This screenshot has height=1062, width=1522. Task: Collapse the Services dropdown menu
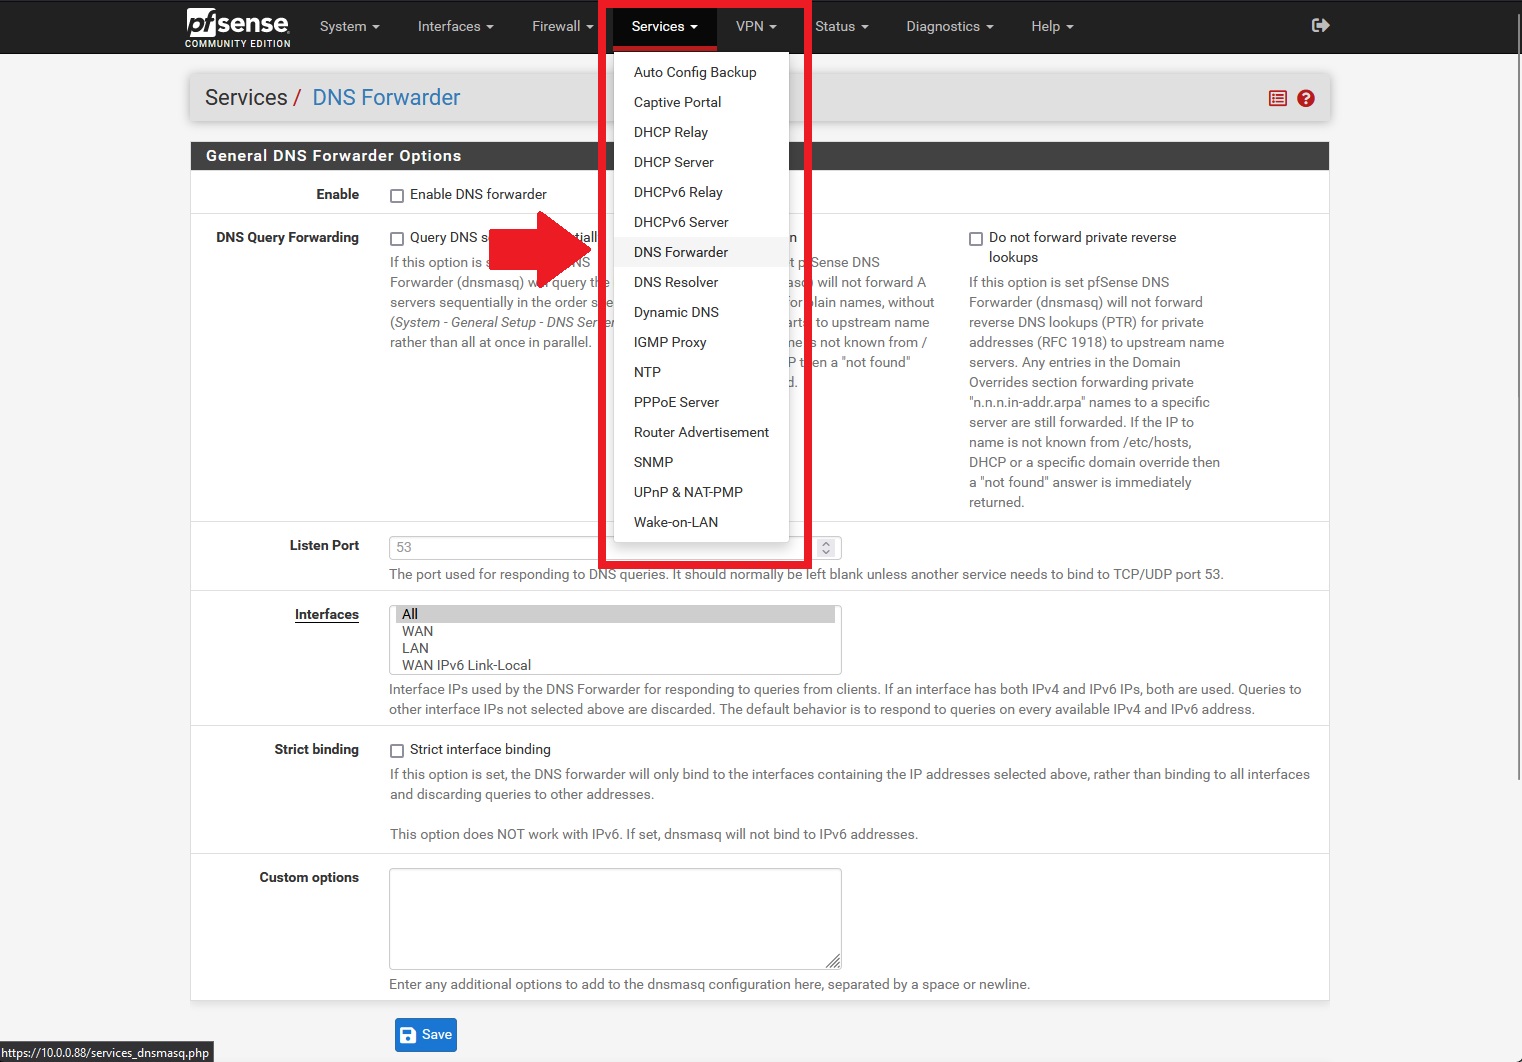pyautogui.click(x=664, y=26)
